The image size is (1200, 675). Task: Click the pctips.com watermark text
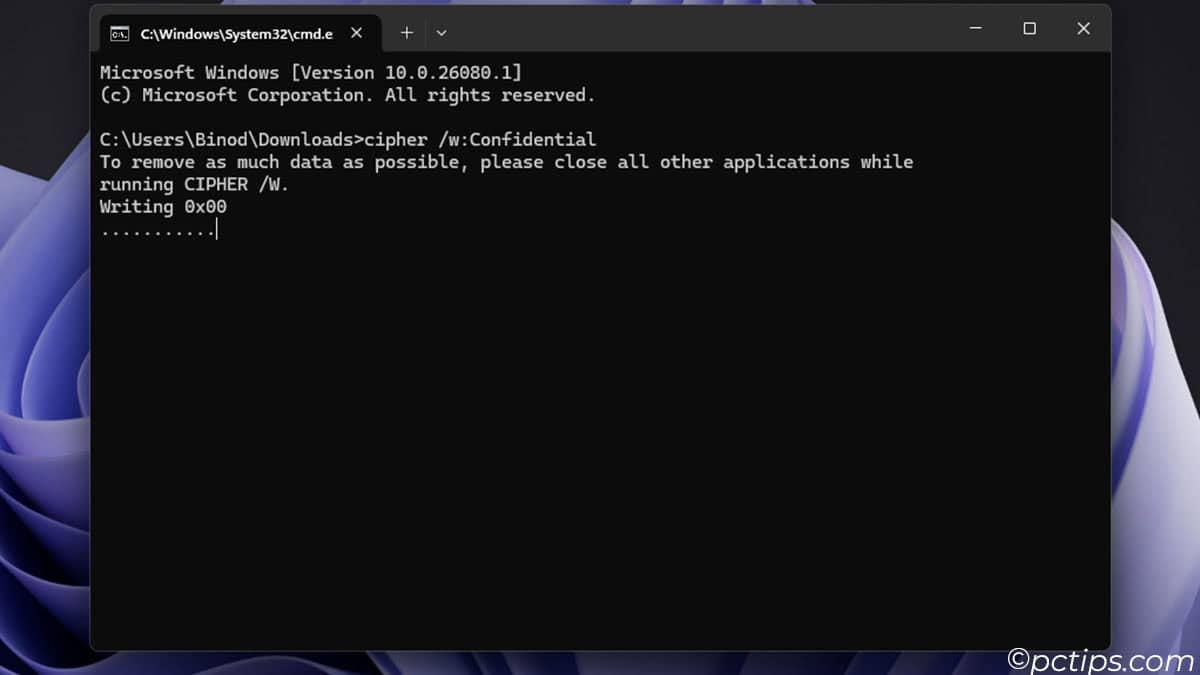pyautogui.click(x=1100, y=659)
